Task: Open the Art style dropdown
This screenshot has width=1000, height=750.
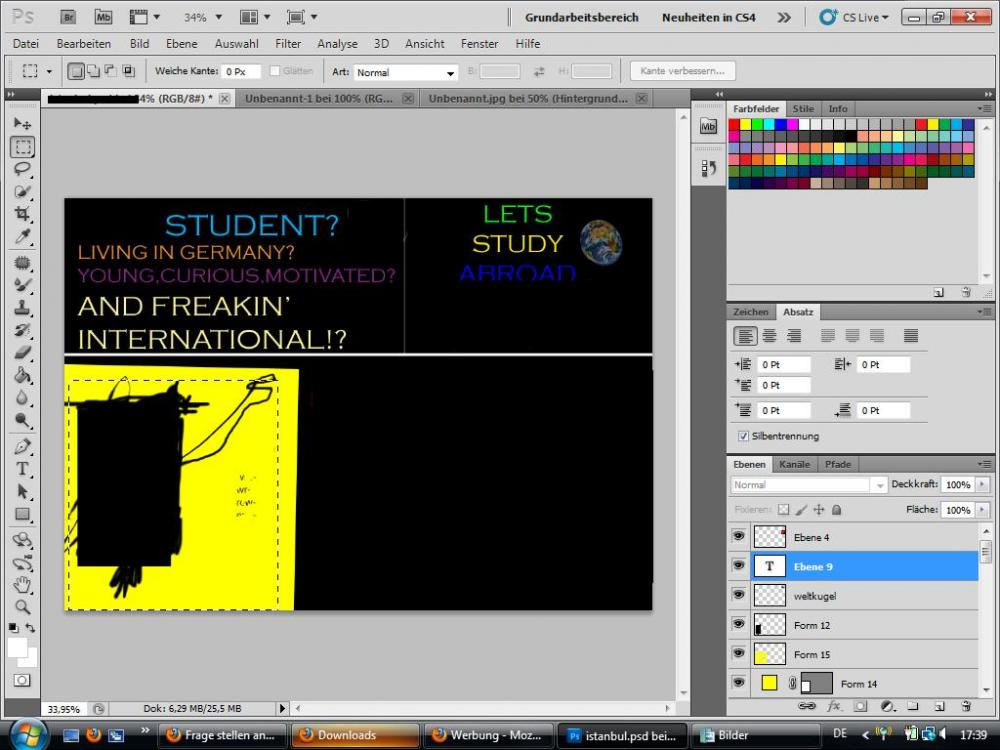Action: pyautogui.click(x=450, y=73)
